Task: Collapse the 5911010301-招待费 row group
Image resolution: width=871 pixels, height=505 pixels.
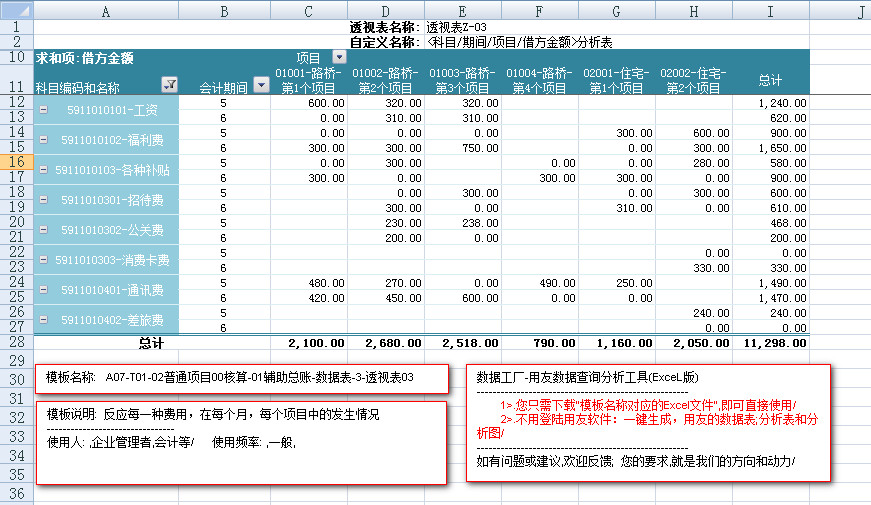Action: point(43,200)
